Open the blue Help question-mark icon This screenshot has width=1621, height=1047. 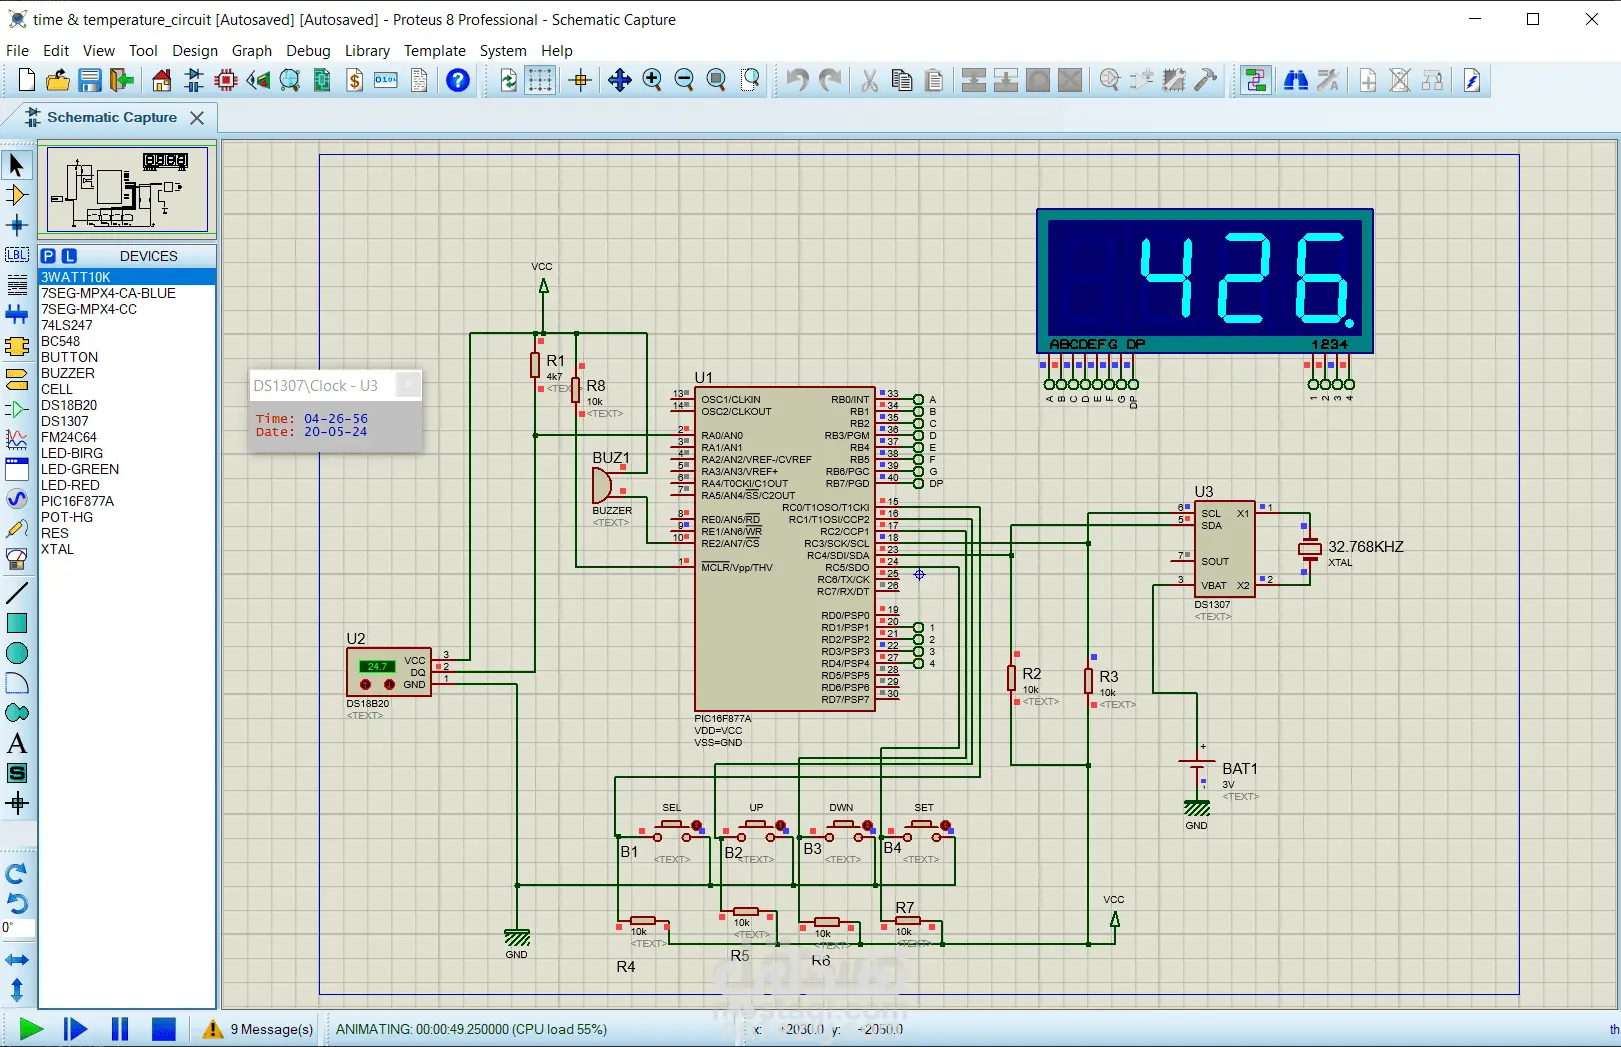[x=458, y=80]
